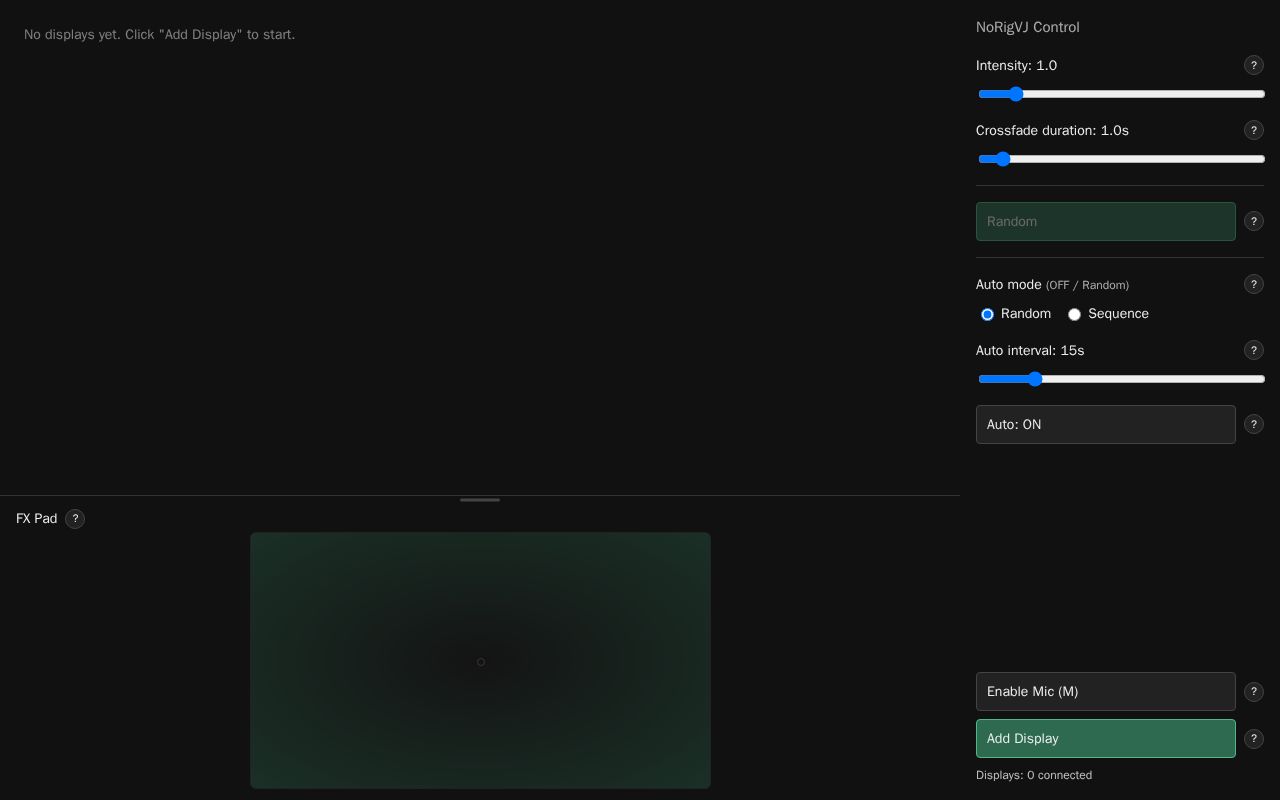Click the 'FX Pad' label
Screen dimensions: 1280x800
coord(37,518)
